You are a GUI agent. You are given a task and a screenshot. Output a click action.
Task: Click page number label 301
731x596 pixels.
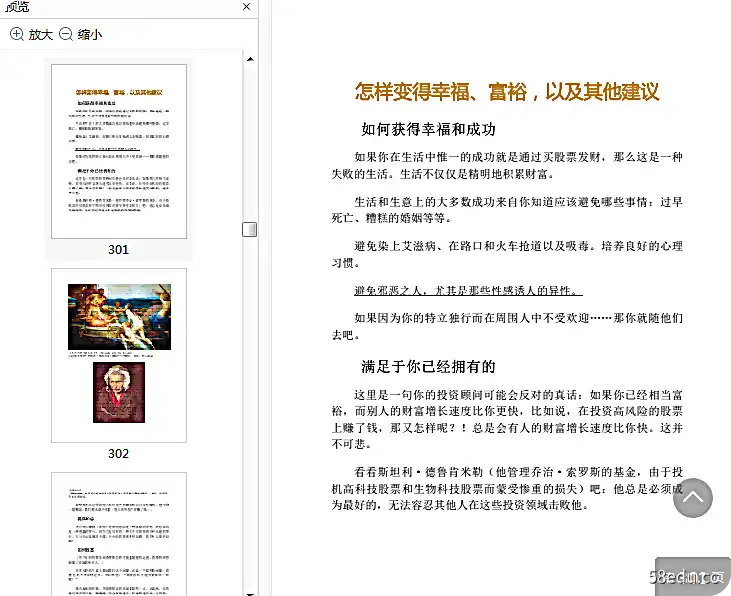click(118, 249)
